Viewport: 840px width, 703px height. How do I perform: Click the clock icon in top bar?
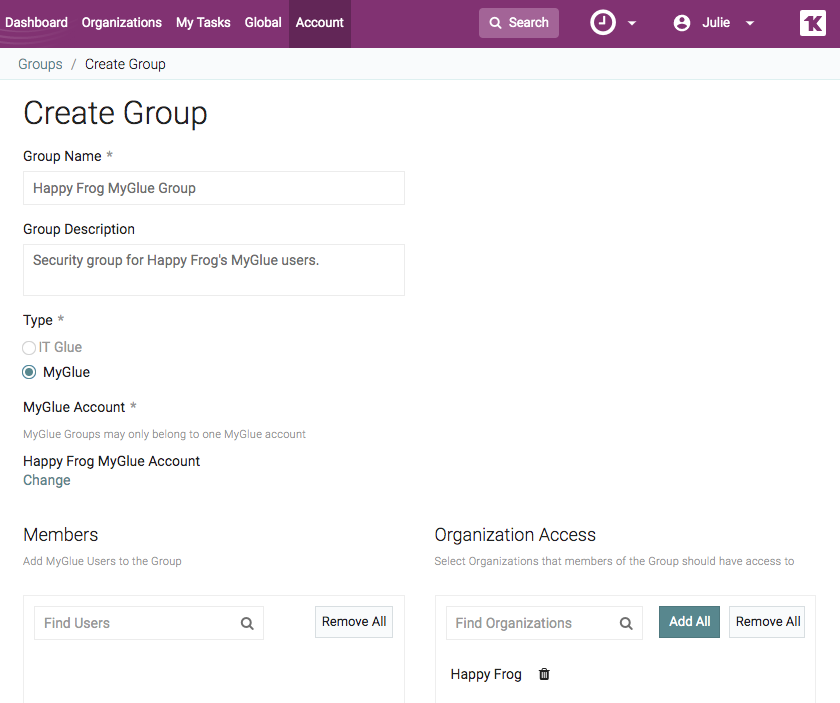point(603,23)
